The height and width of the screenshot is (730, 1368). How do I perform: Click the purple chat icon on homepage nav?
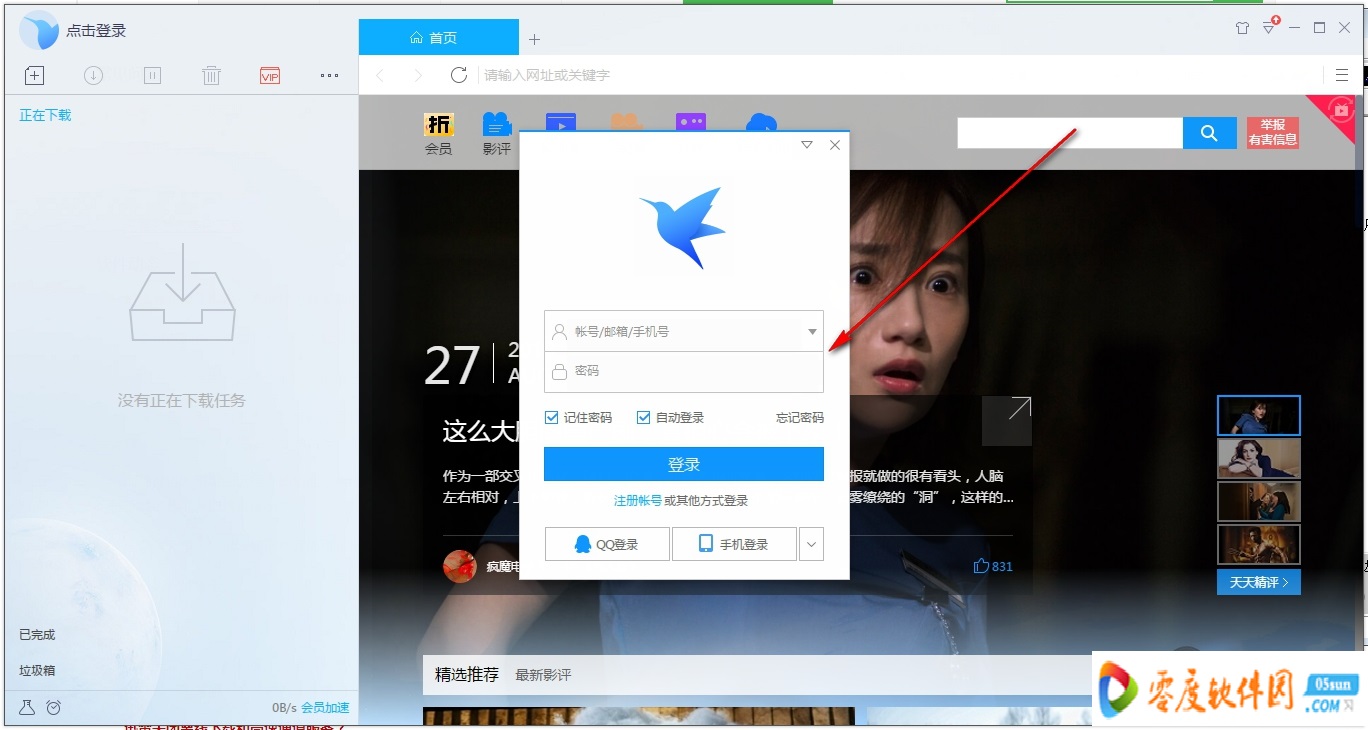point(691,122)
